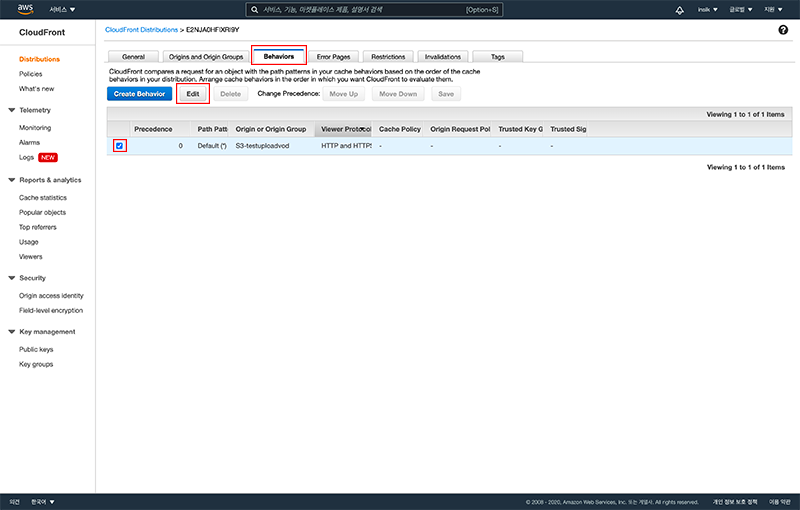Focus the AWS services search field
Image resolution: width=800 pixels, height=510 pixels.
click(374, 10)
